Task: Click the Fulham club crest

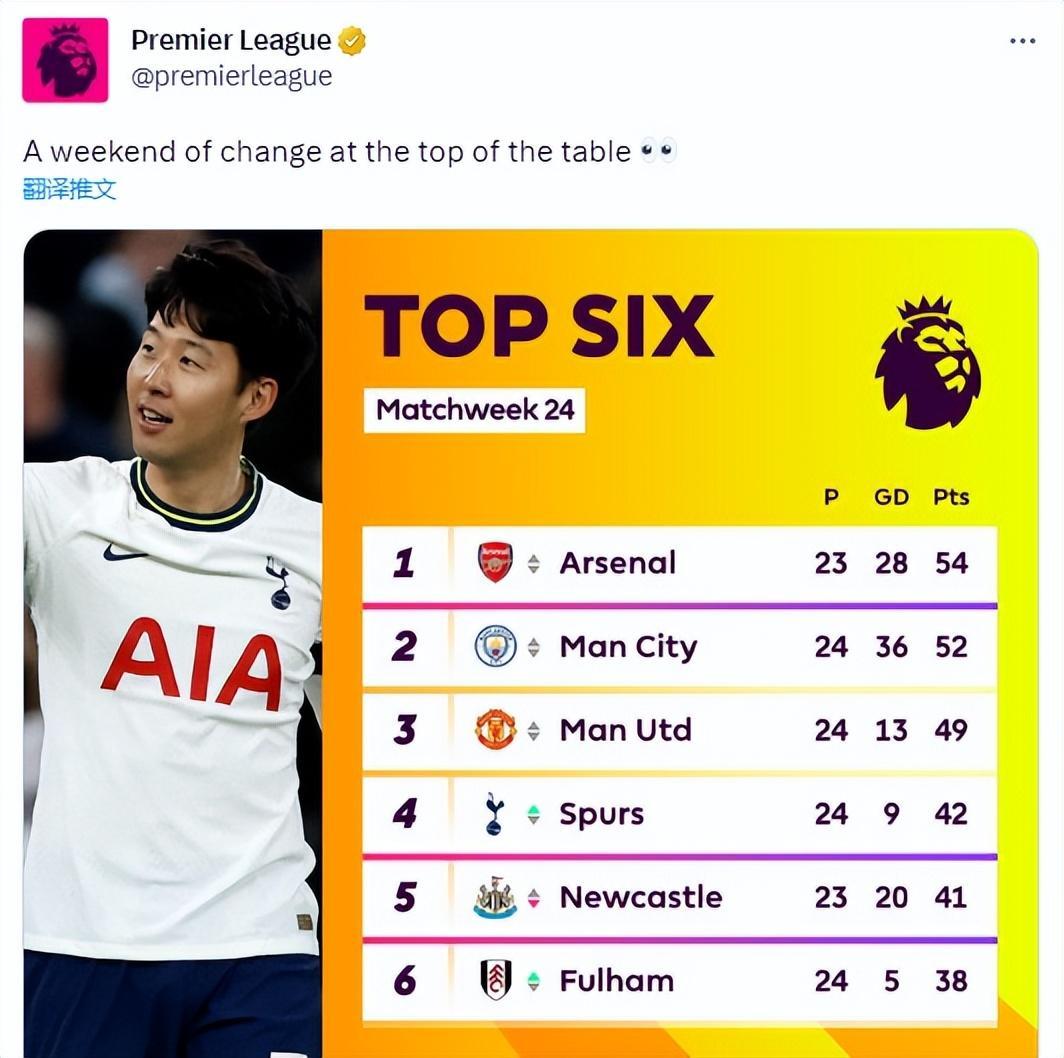Action: 495,981
